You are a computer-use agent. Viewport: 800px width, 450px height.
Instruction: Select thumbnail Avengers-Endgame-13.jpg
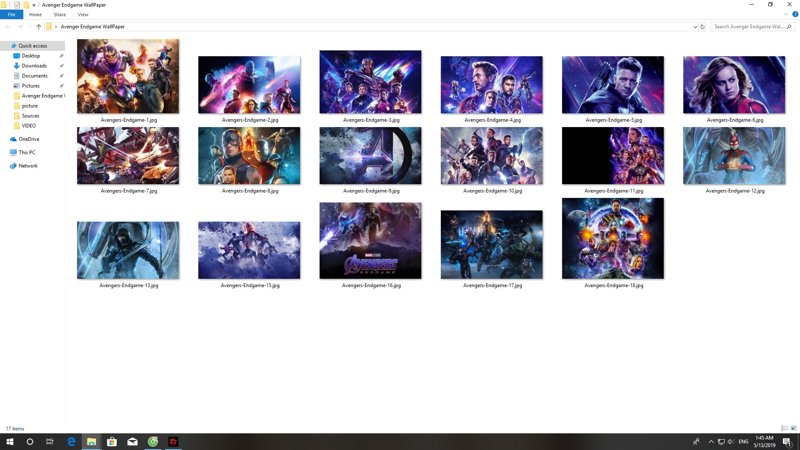coord(128,250)
